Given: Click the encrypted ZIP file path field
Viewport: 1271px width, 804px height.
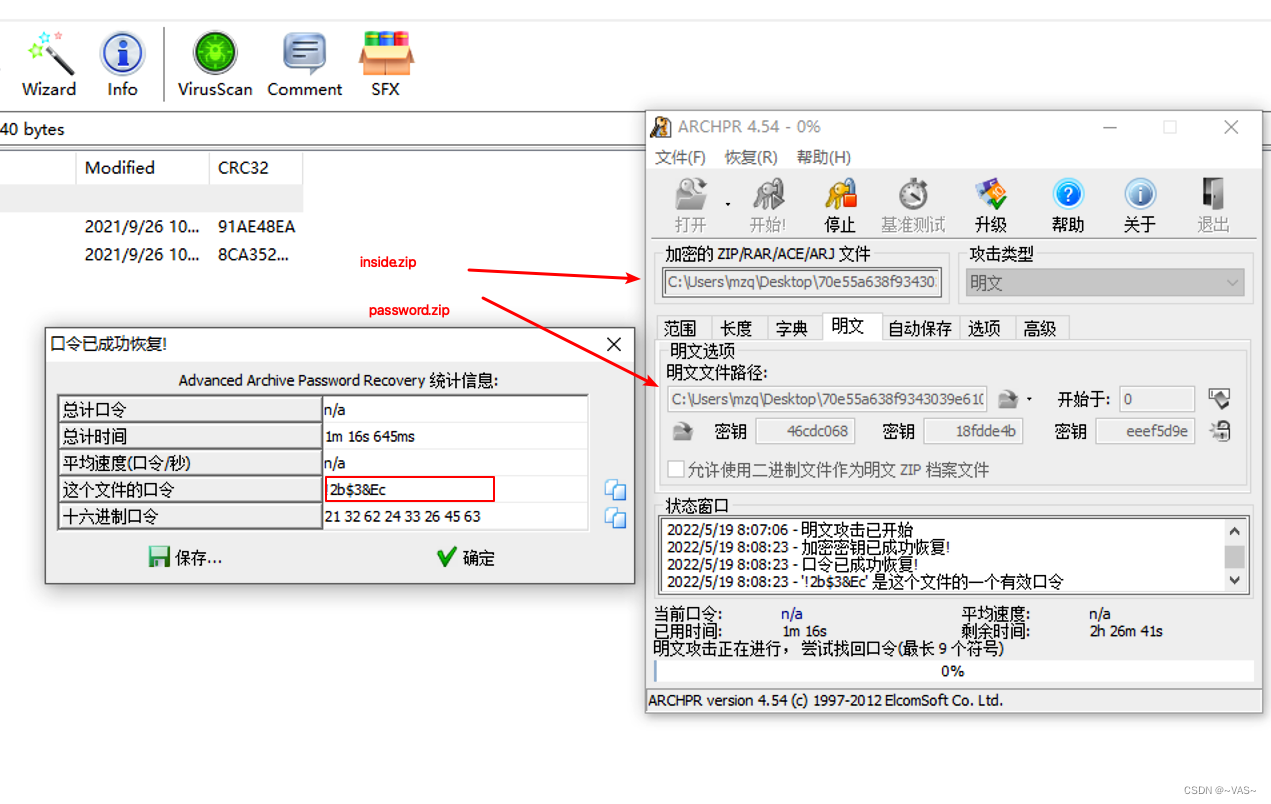Looking at the screenshot, I should click(x=803, y=283).
